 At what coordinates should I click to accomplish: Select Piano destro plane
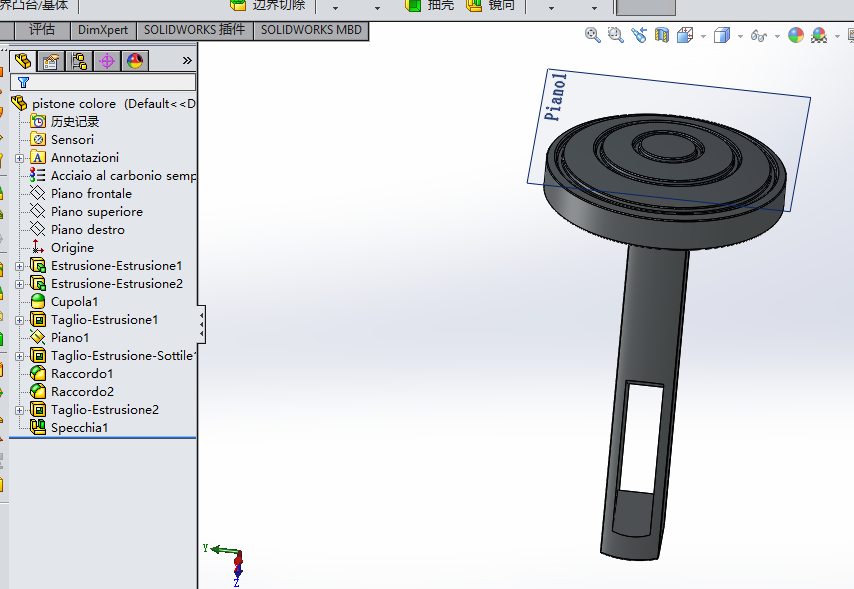pos(77,229)
